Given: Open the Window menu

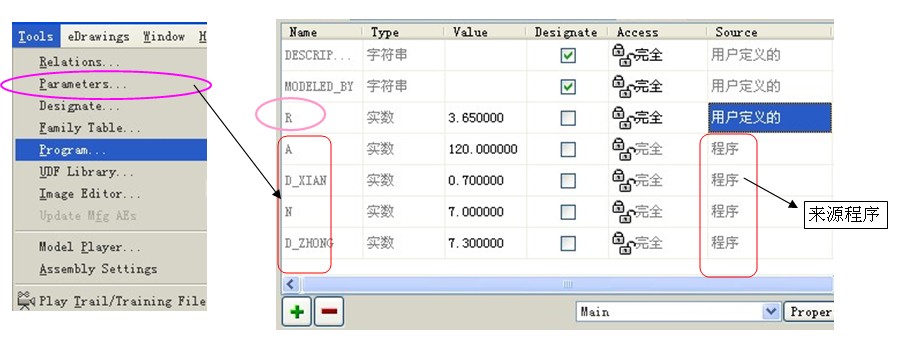Looking at the screenshot, I should pyautogui.click(x=164, y=36).
